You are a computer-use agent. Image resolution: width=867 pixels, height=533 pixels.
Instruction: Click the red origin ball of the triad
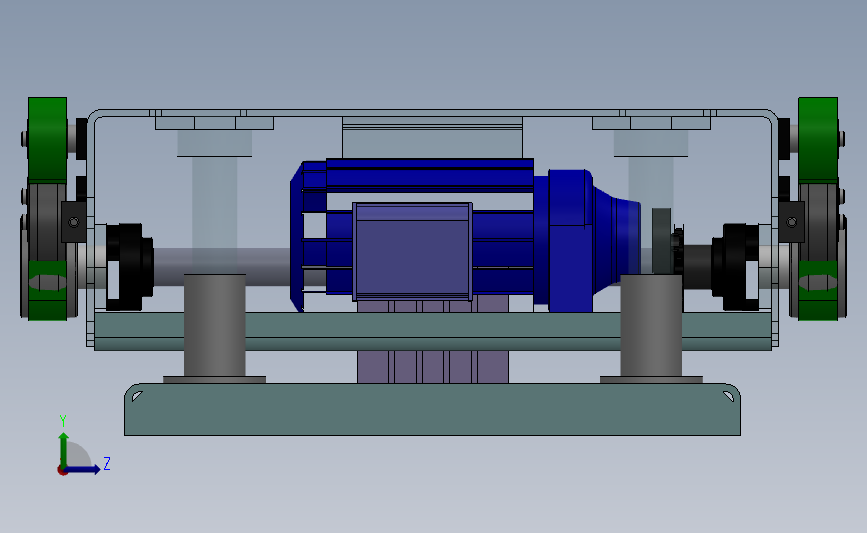[62, 471]
